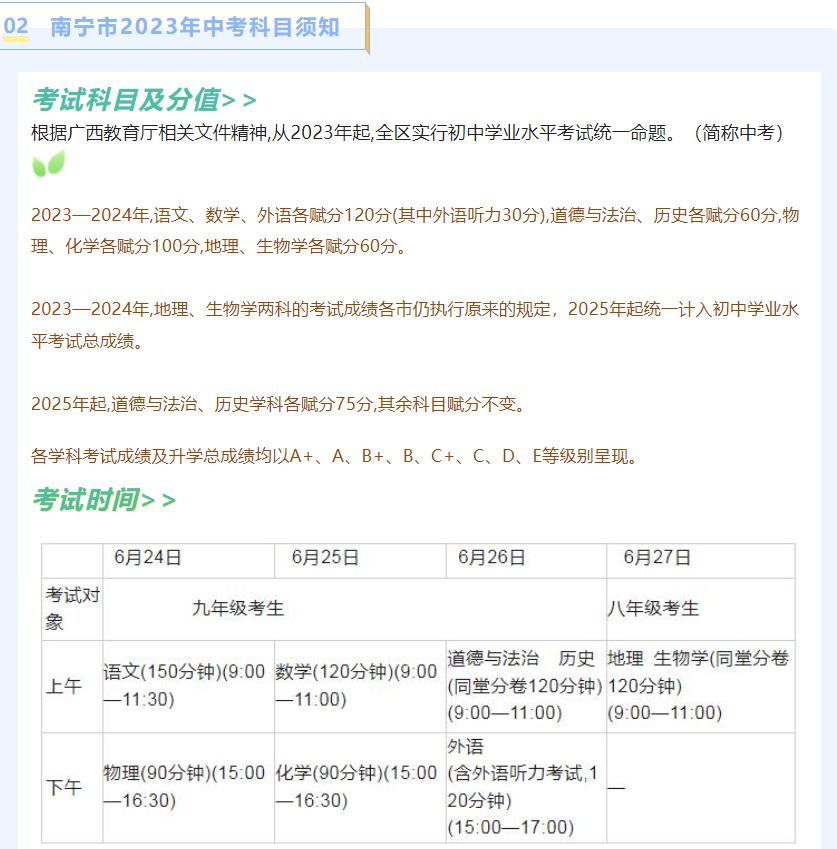Screen dimensions: 837x849
Task: Click the cell '九年级考生'
Action: point(355,609)
